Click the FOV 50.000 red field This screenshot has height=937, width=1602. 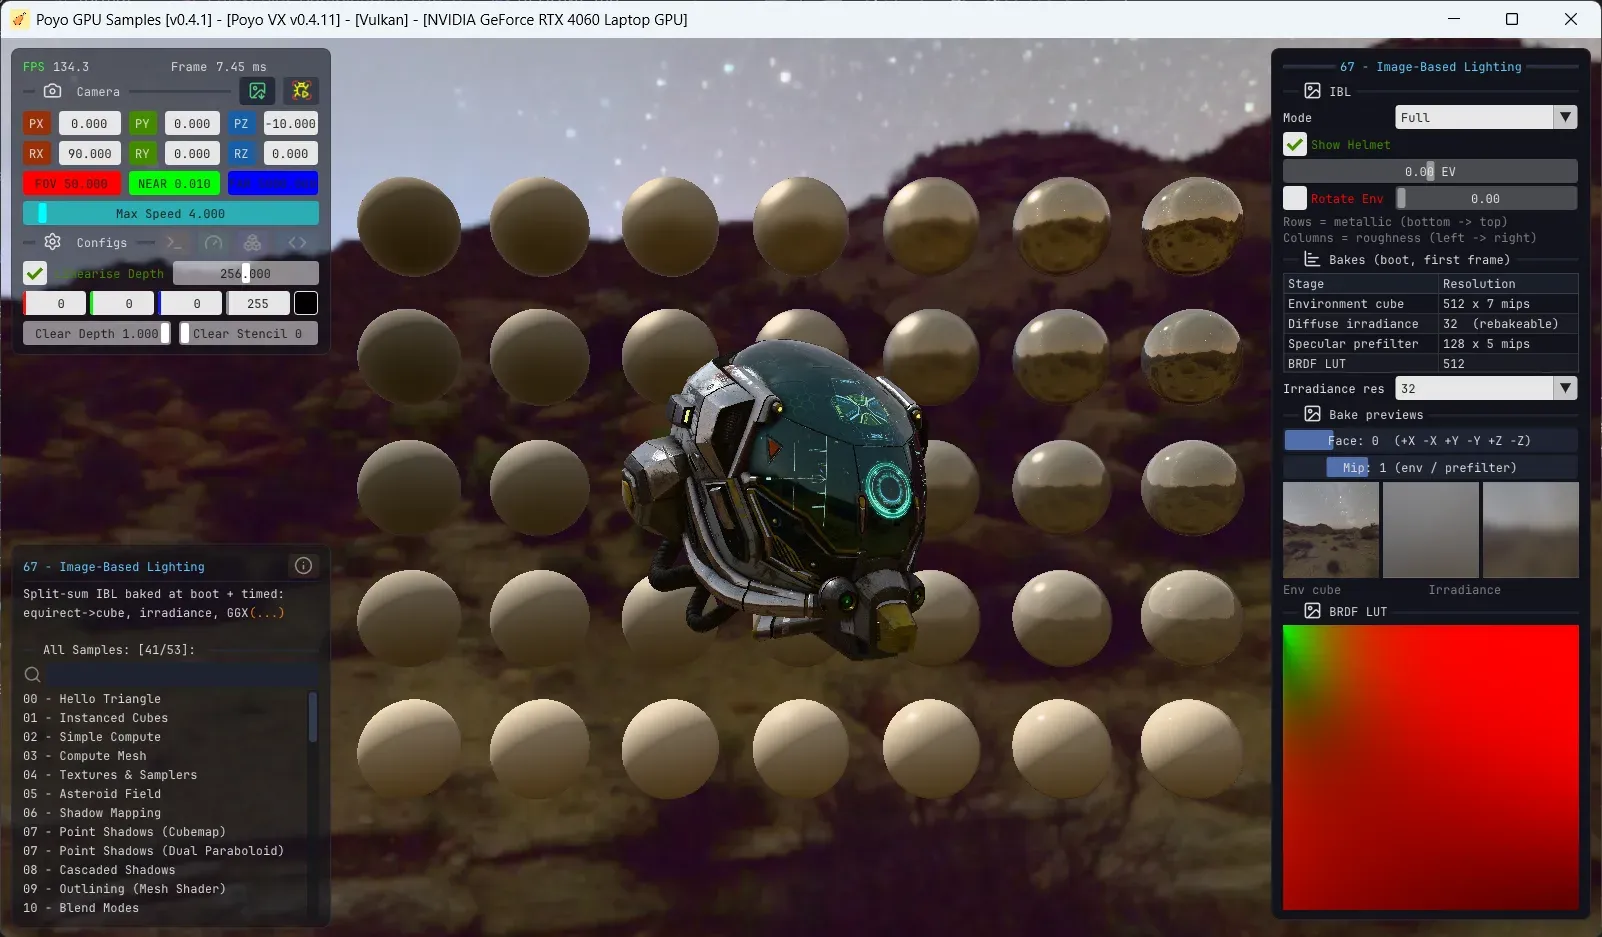72,183
